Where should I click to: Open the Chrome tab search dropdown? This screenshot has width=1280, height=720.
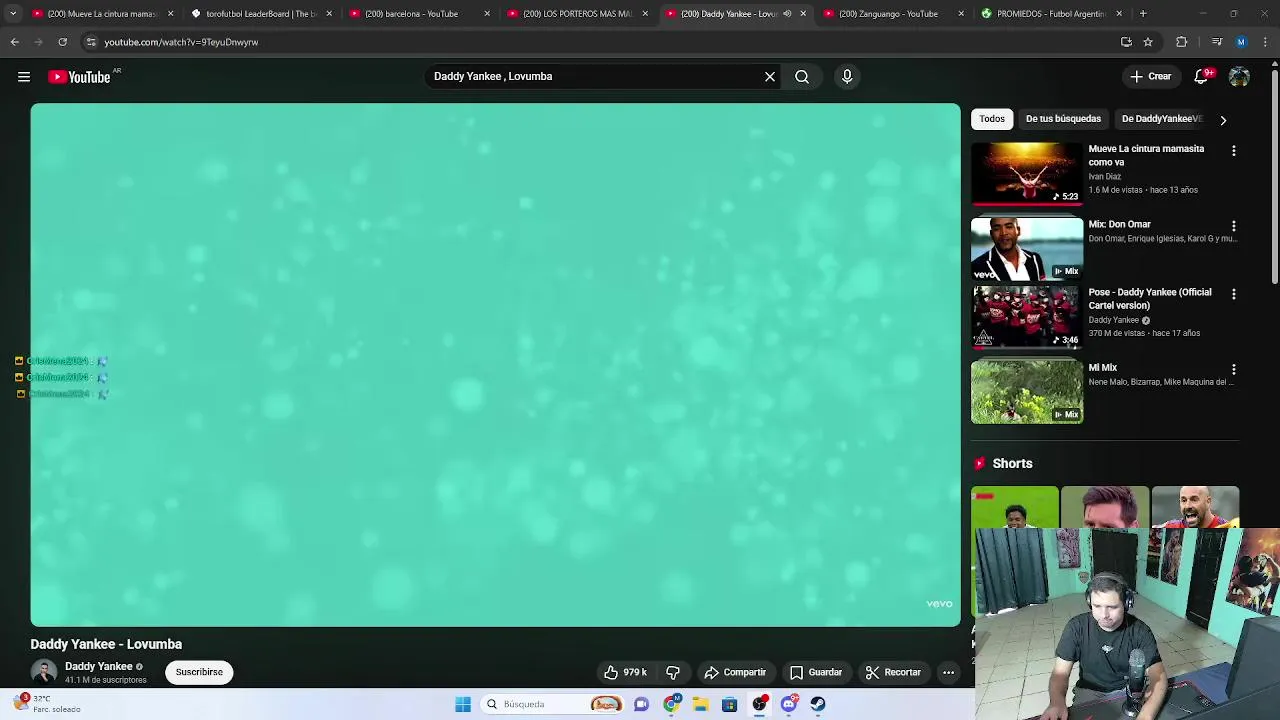coord(12,14)
